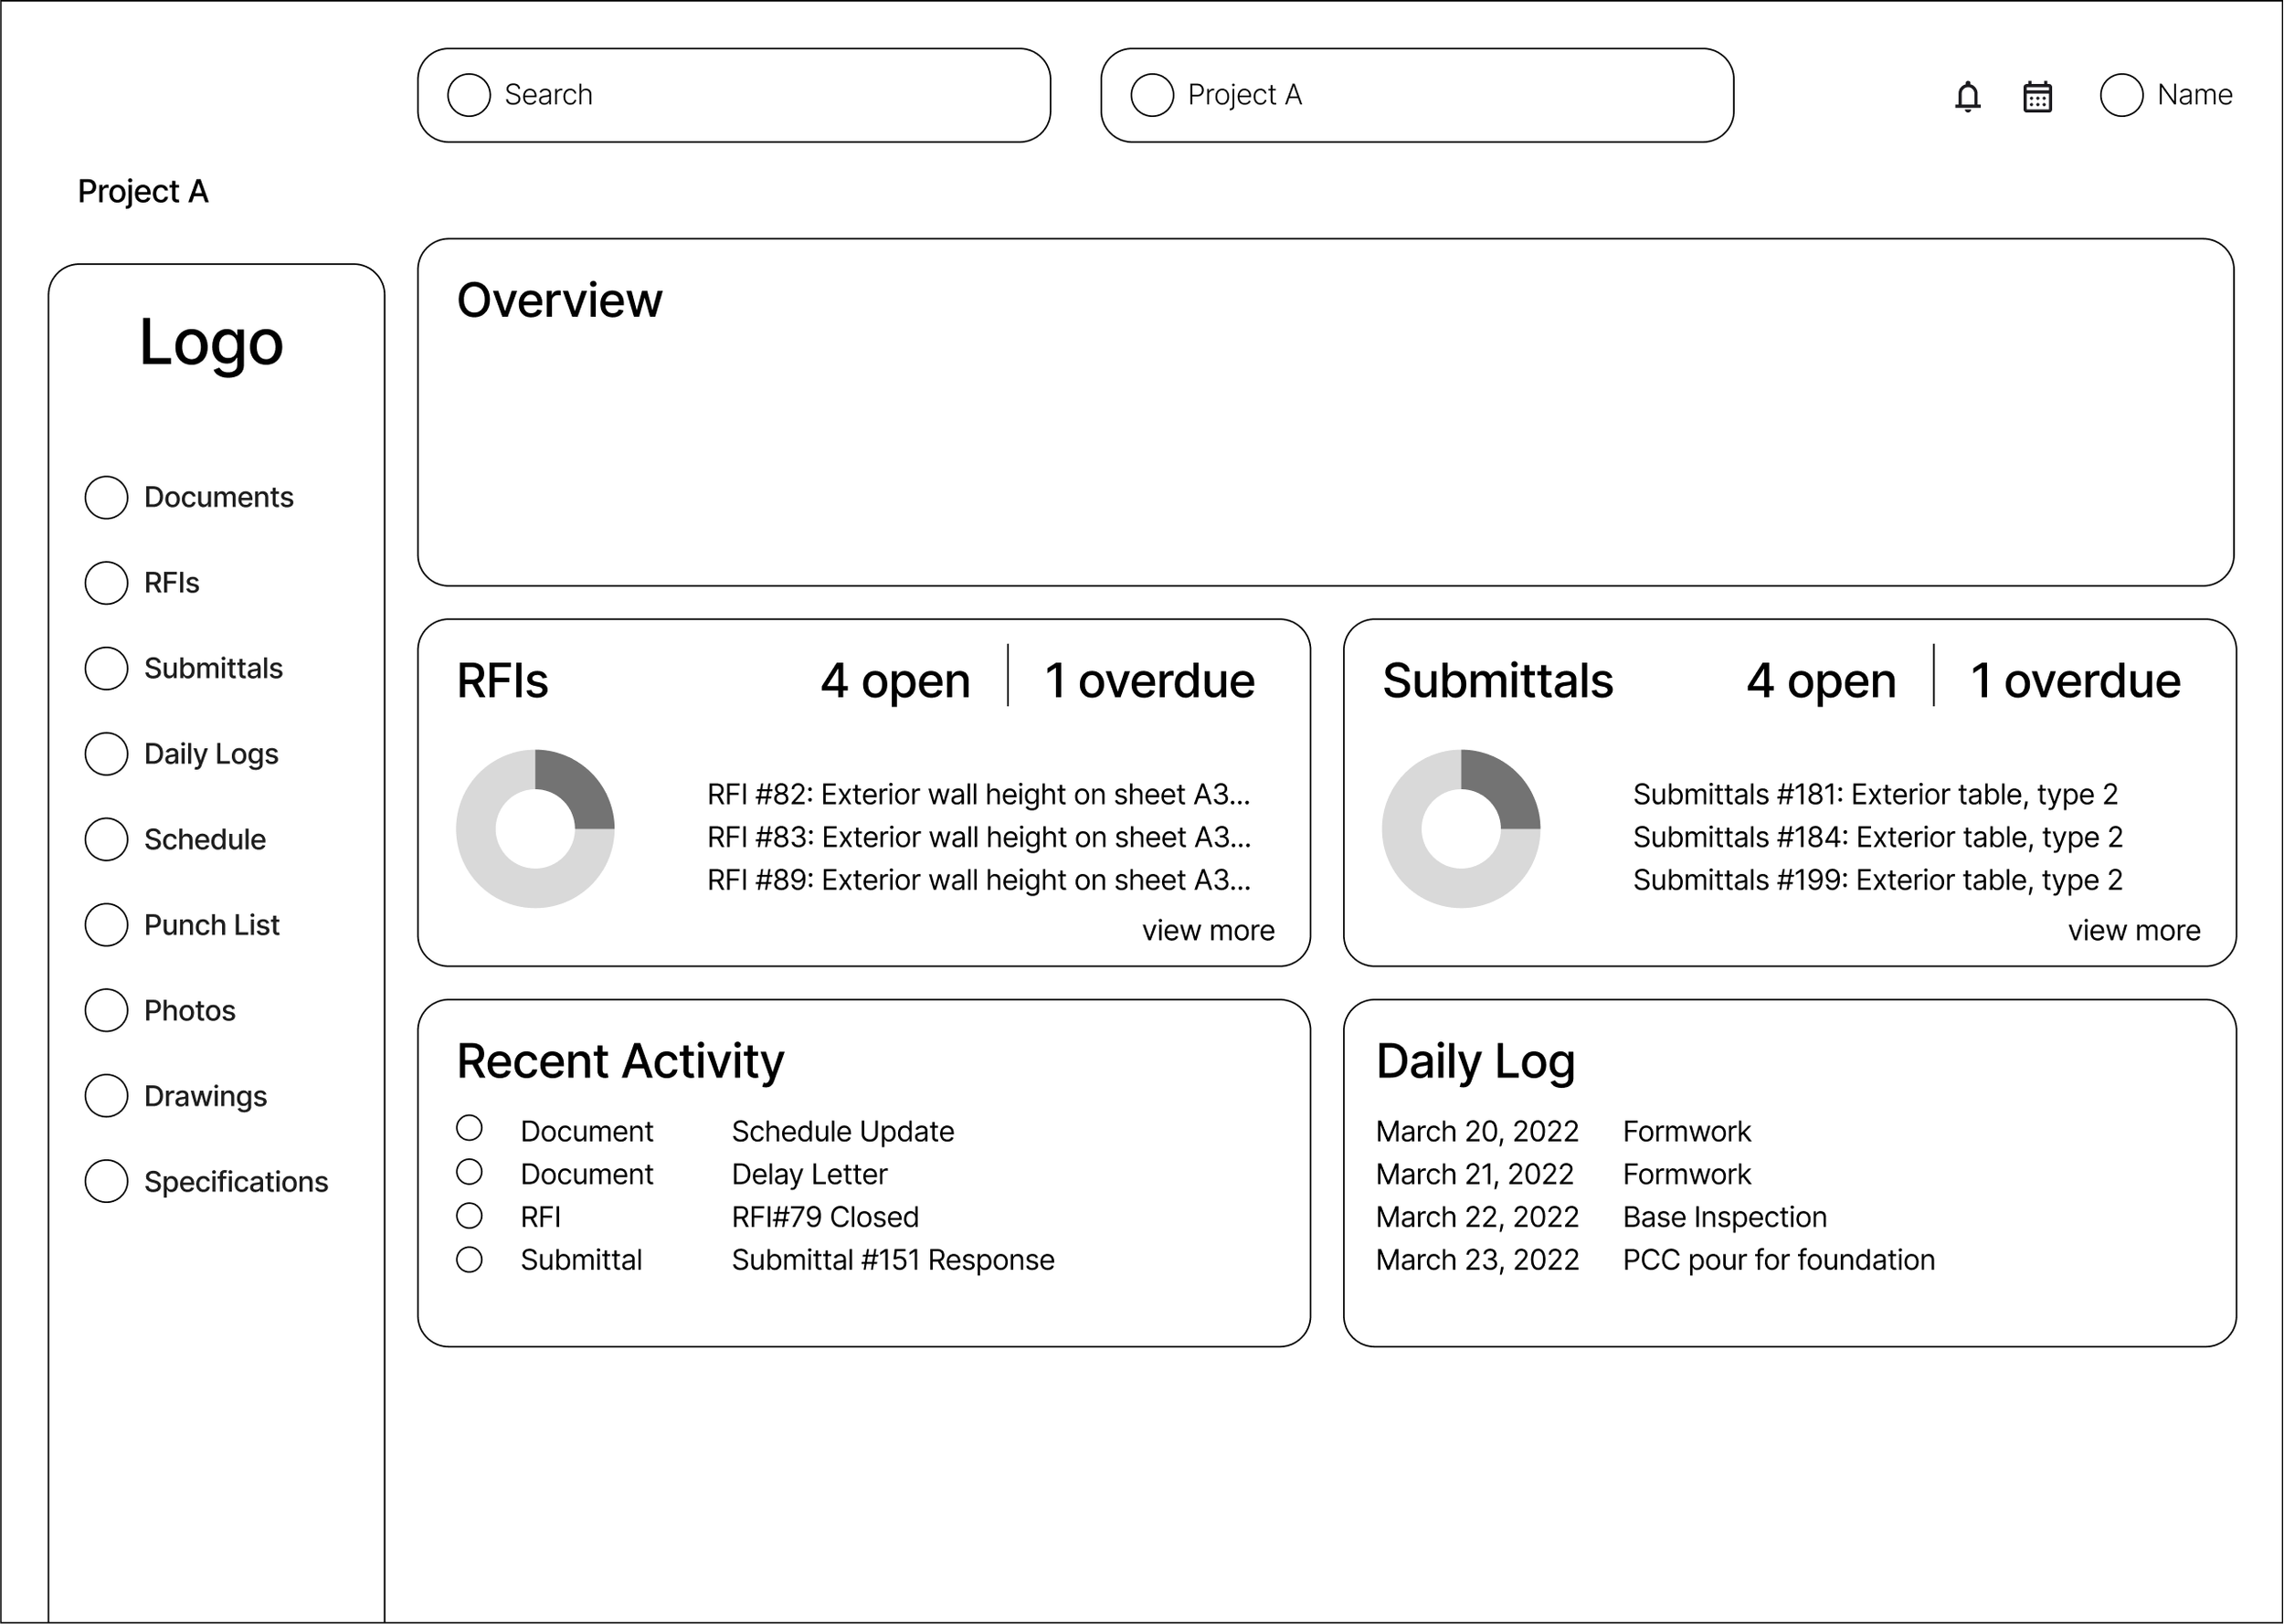
Task: Expand RFIs list with view more
Action: click(1208, 930)
